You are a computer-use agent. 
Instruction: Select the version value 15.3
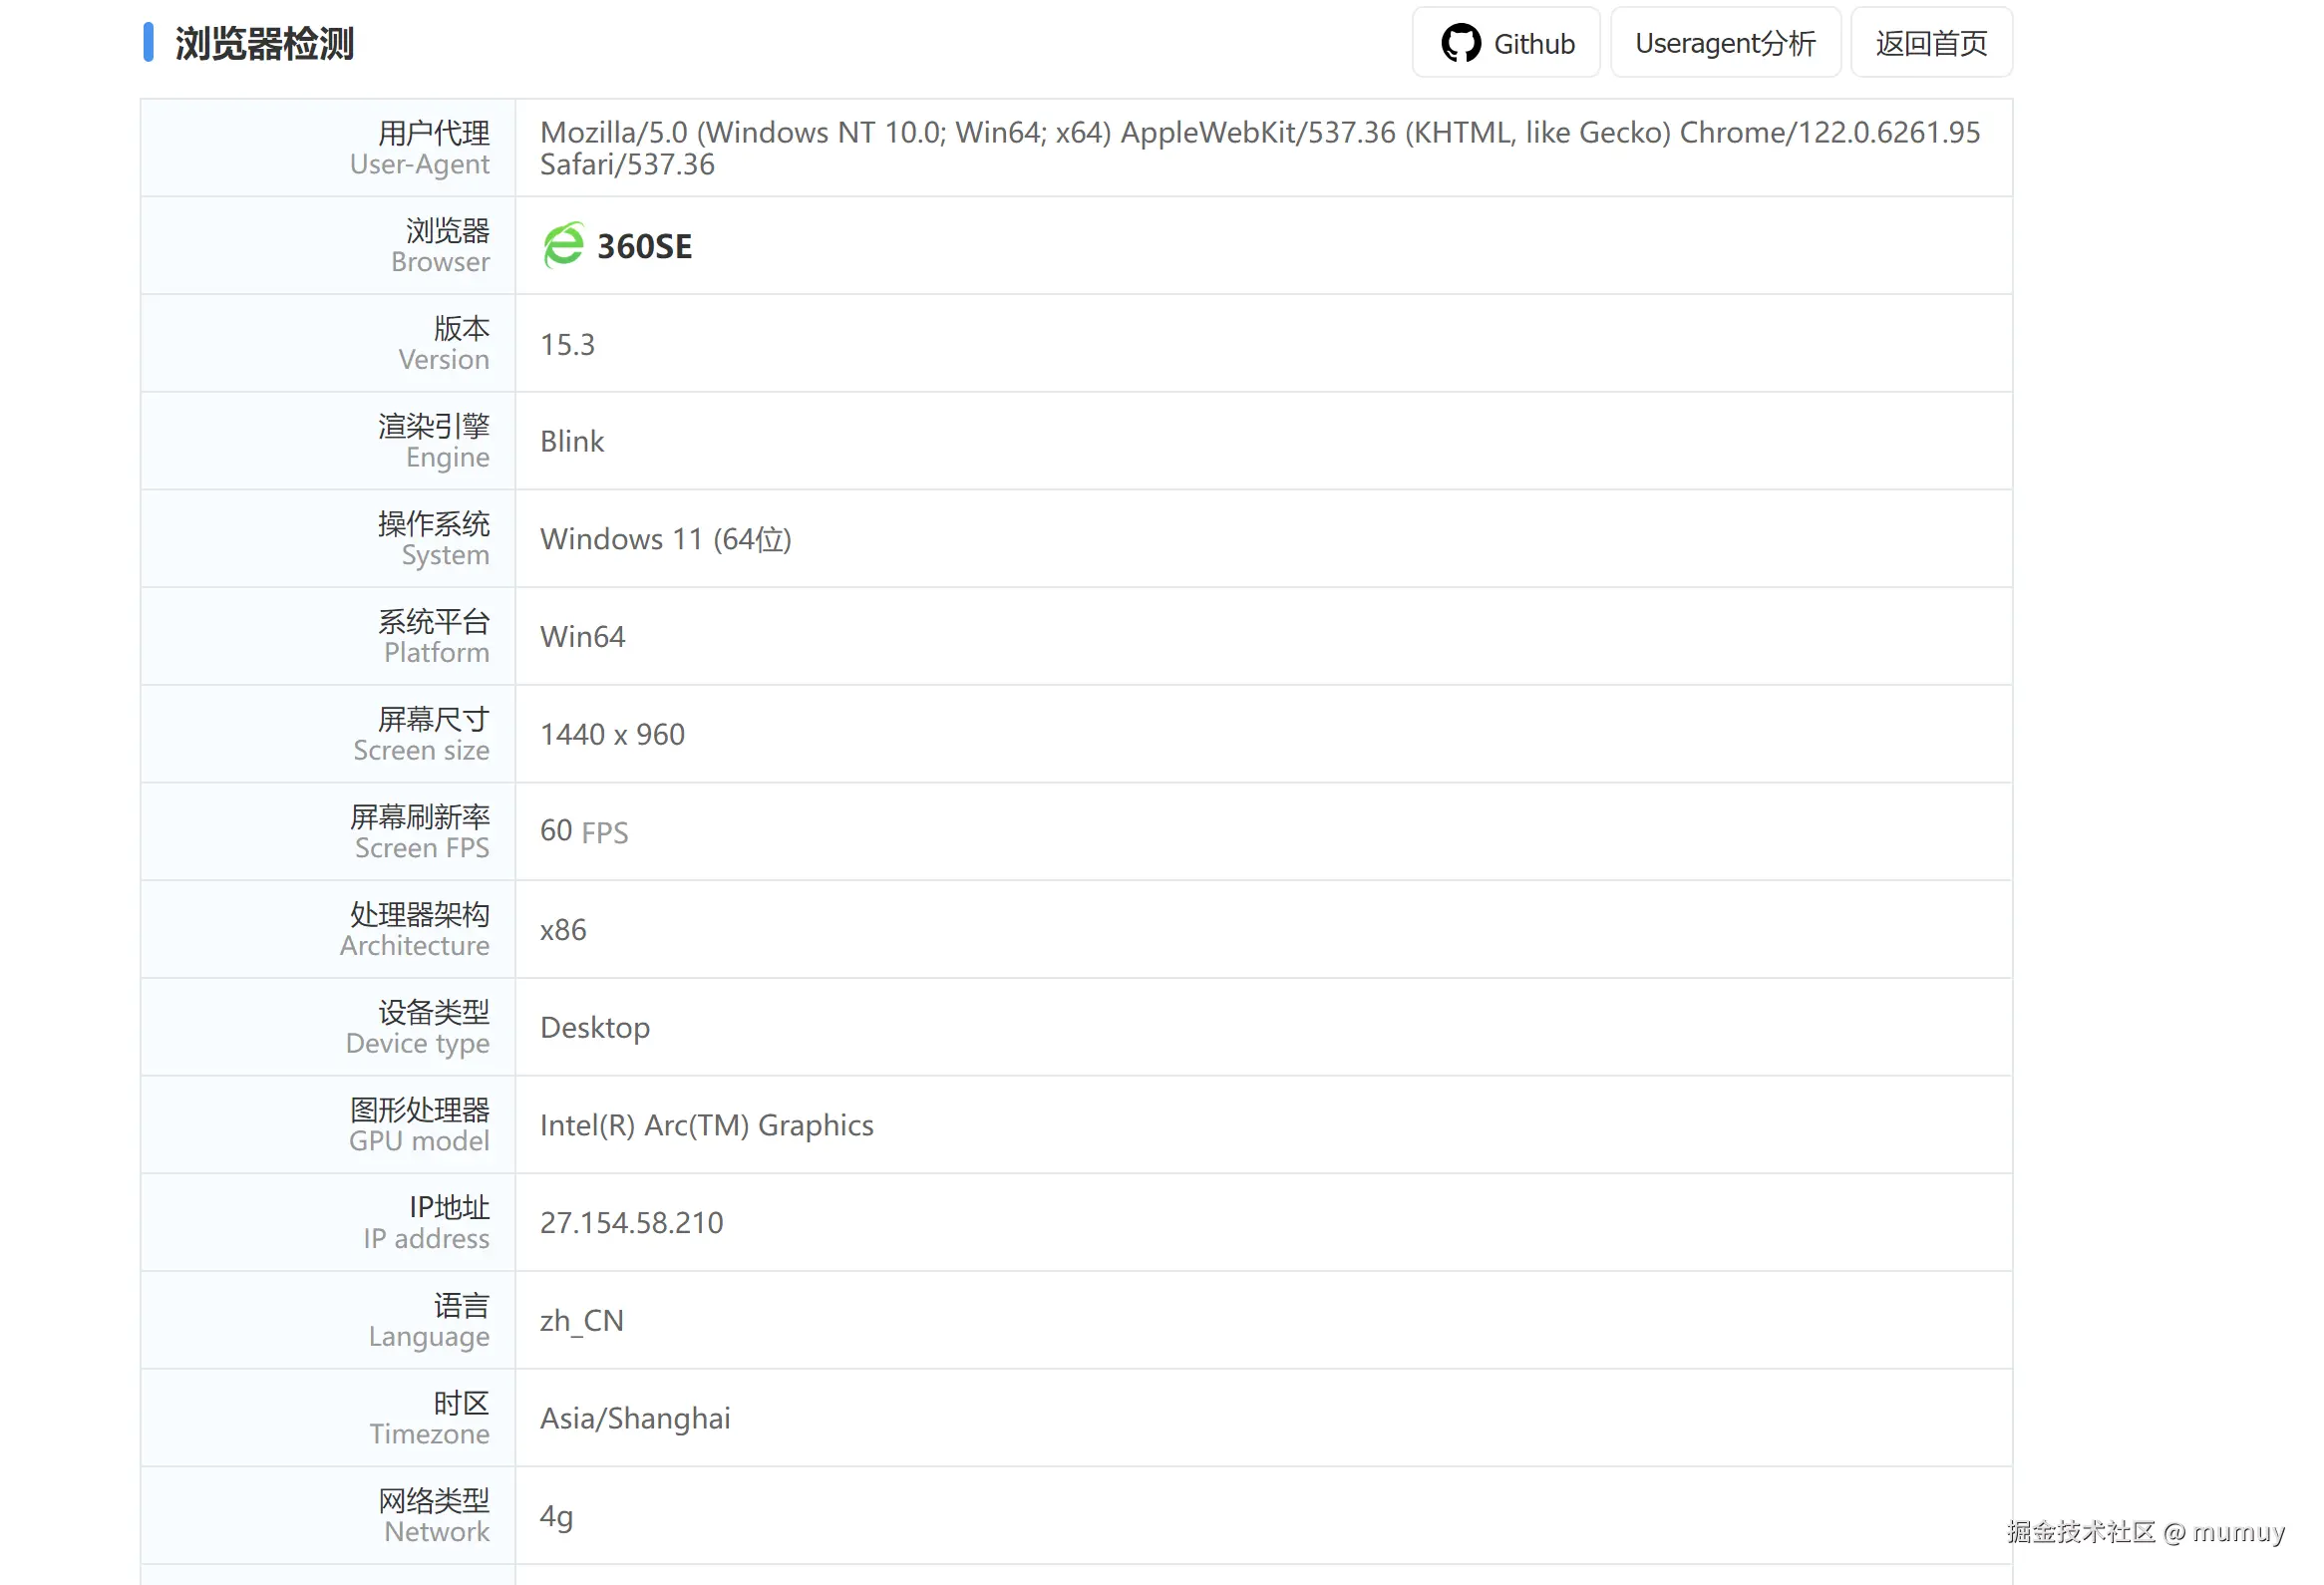567,344
